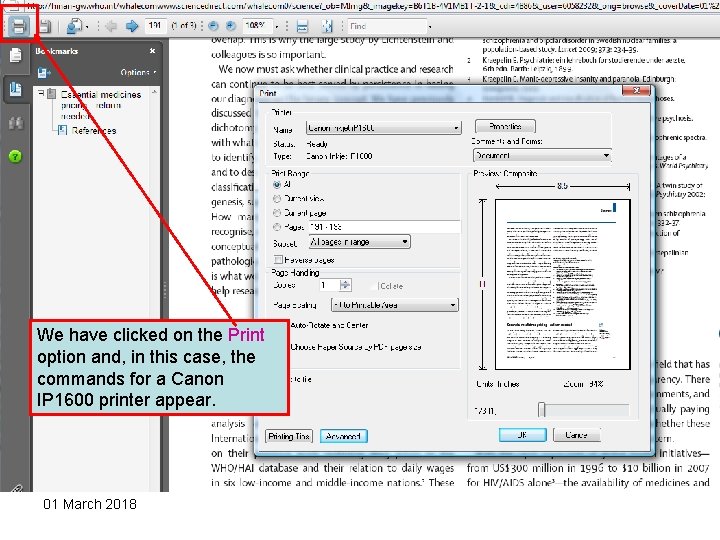720x540 pixels.
Task: Click the preview page slider handle
Action: (x=542, y=410)
